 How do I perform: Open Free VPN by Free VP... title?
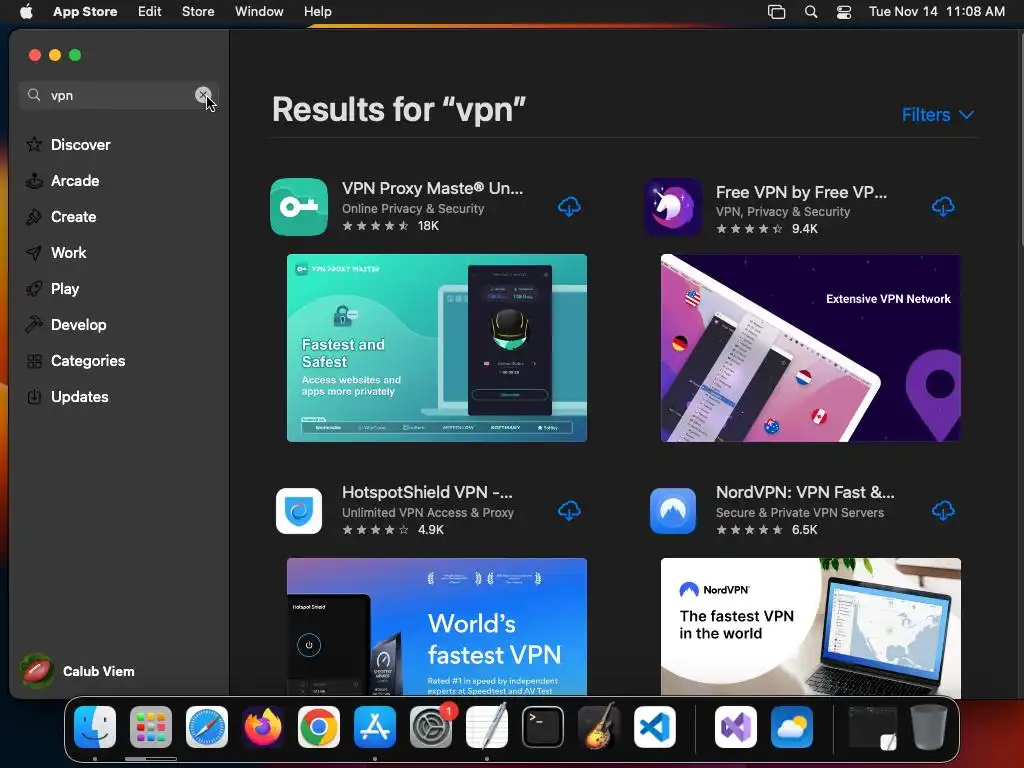[x=801, y=193]
